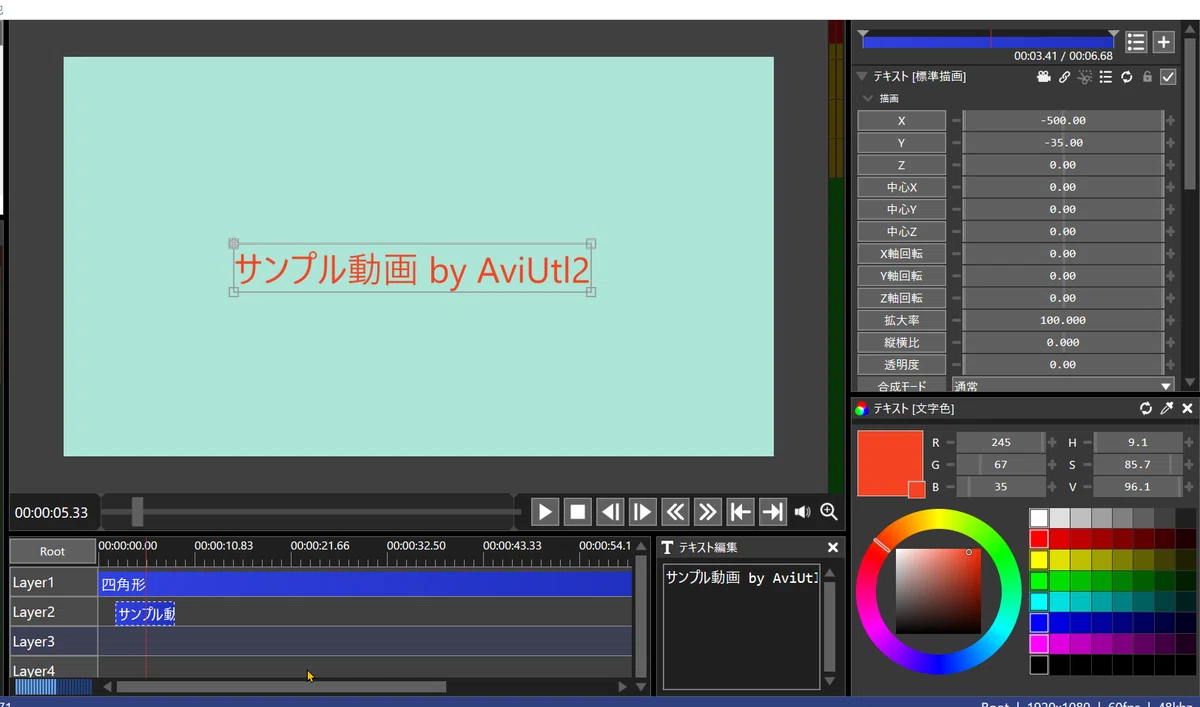Decrease 透明度 value with its minus
The image size is (1200, 707).
pos(956,365)
